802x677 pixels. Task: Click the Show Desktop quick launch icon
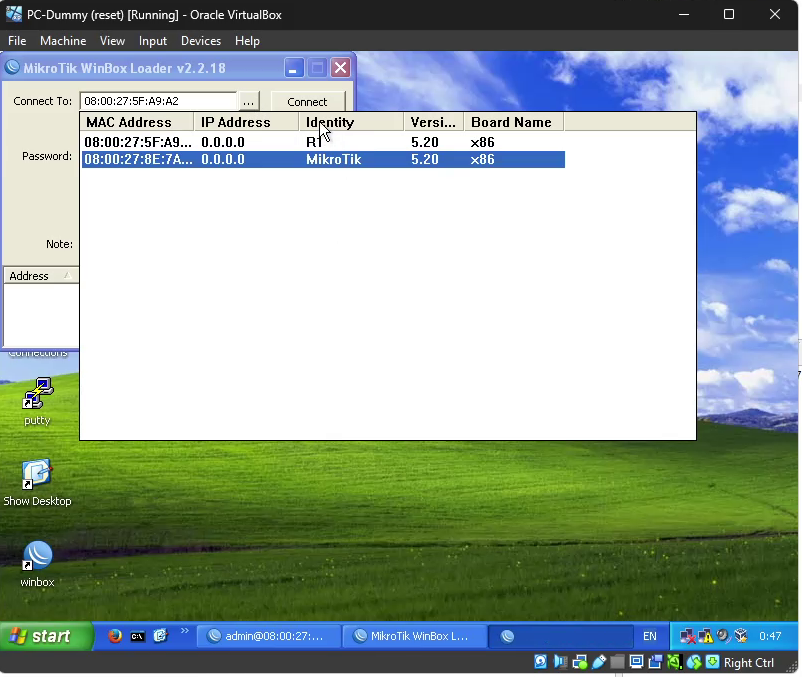(x=160, y=636)
